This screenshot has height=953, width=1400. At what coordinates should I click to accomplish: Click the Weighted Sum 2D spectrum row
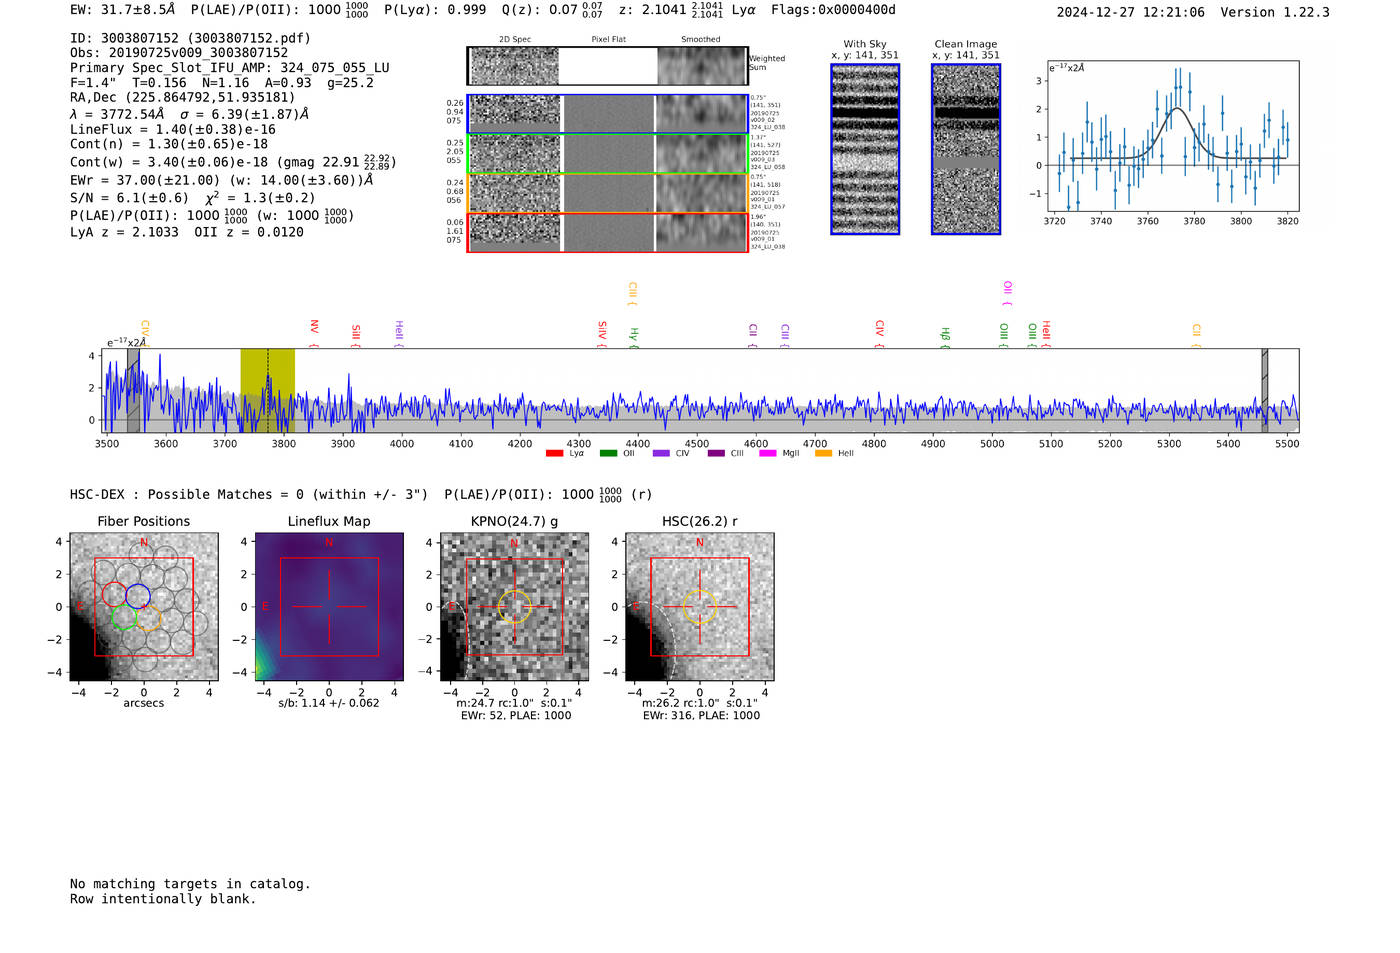tap(607, 66)
